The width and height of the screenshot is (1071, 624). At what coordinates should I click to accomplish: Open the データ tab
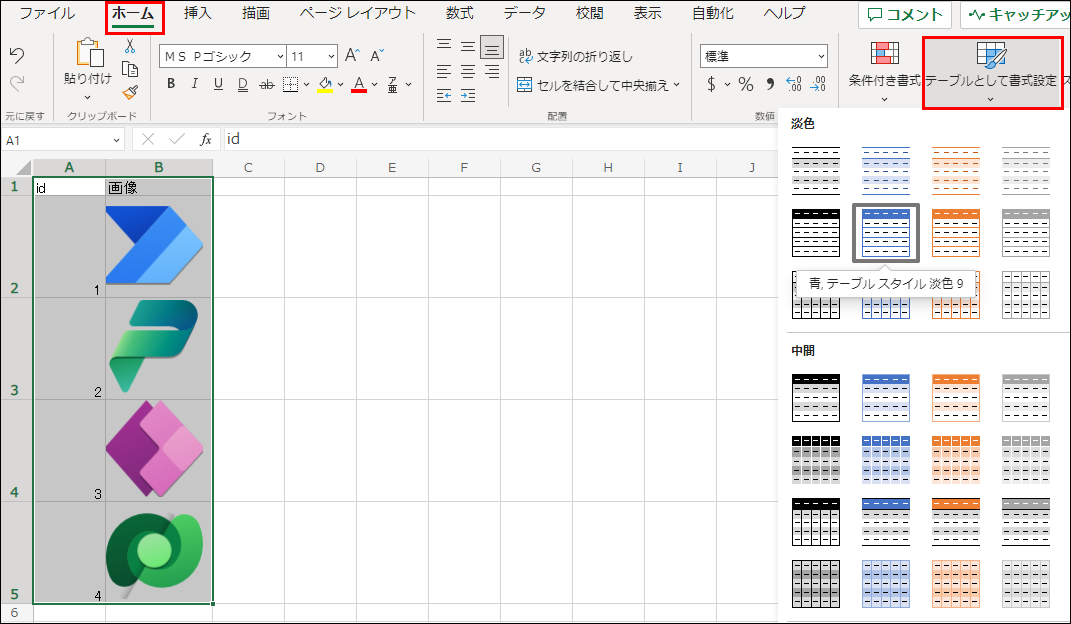point(525,14)
